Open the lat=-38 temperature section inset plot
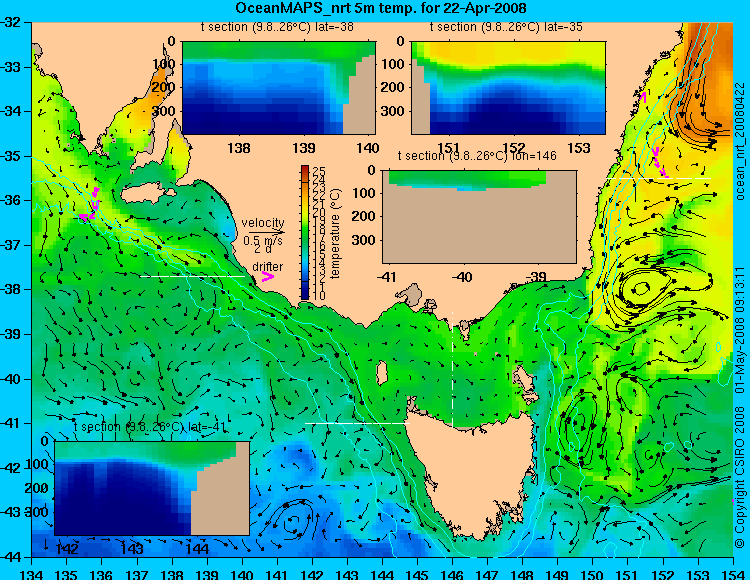This screenshot has width=750, height=580. (x=279, y=88)
